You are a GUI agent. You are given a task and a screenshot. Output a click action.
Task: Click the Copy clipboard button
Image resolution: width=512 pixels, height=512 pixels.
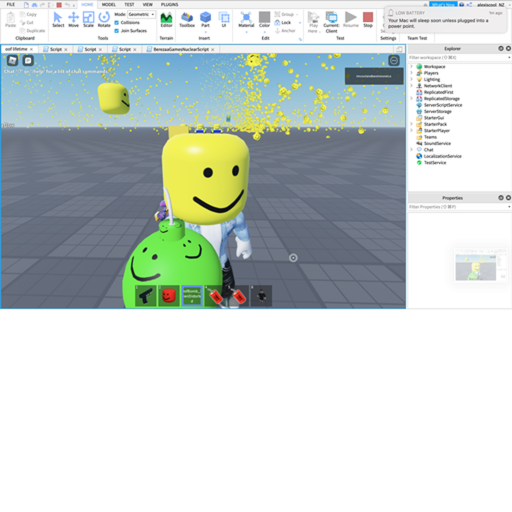click(28, 14)
